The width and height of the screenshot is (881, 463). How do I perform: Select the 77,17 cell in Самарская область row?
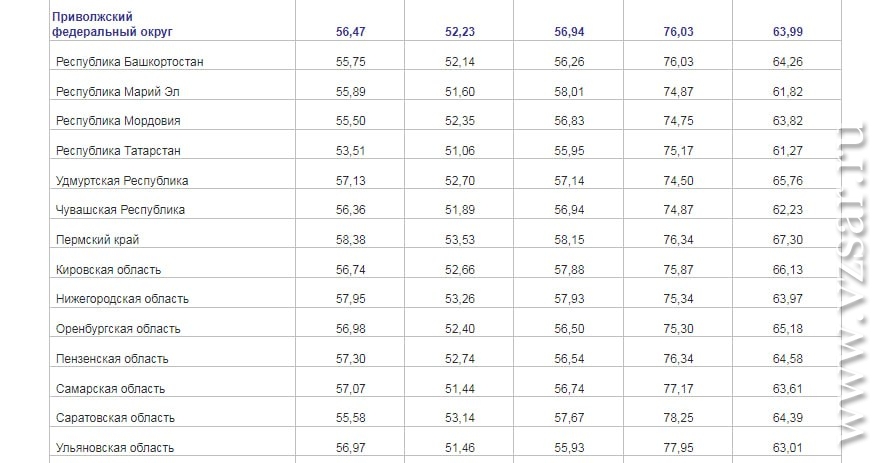(678, 388)
